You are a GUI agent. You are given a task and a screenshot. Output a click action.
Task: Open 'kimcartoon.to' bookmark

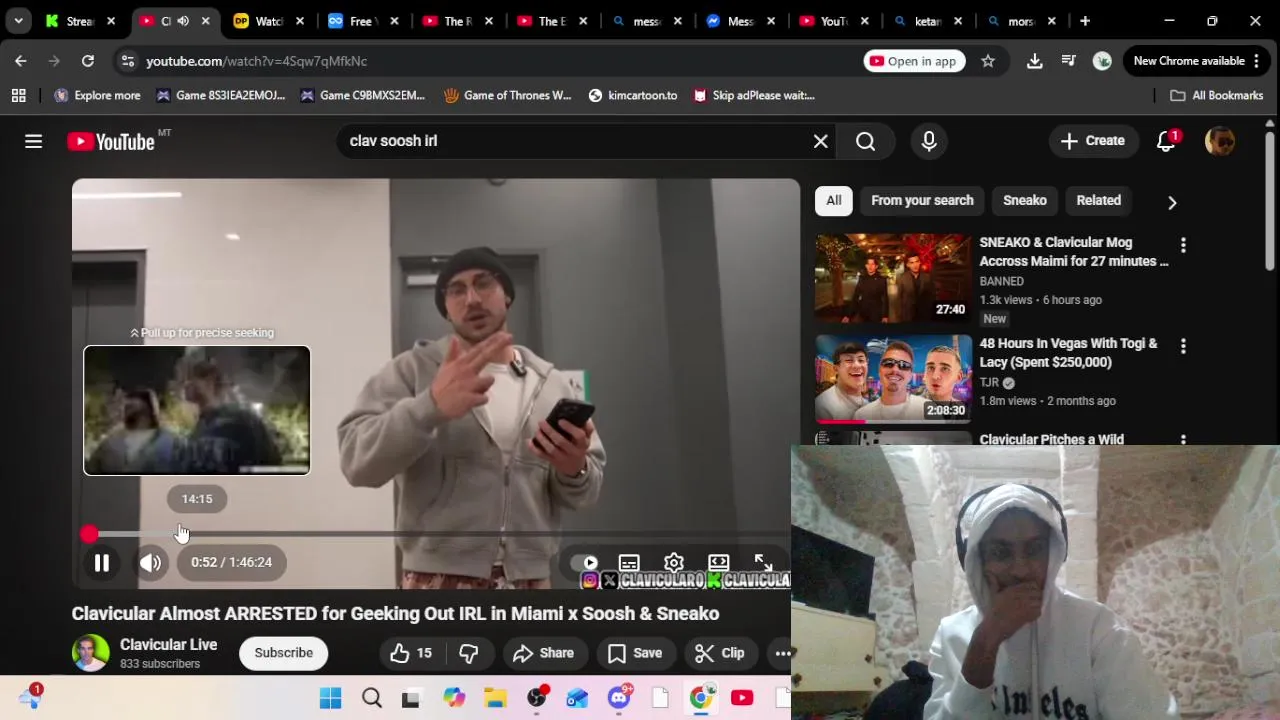click(x=633, y=95)
